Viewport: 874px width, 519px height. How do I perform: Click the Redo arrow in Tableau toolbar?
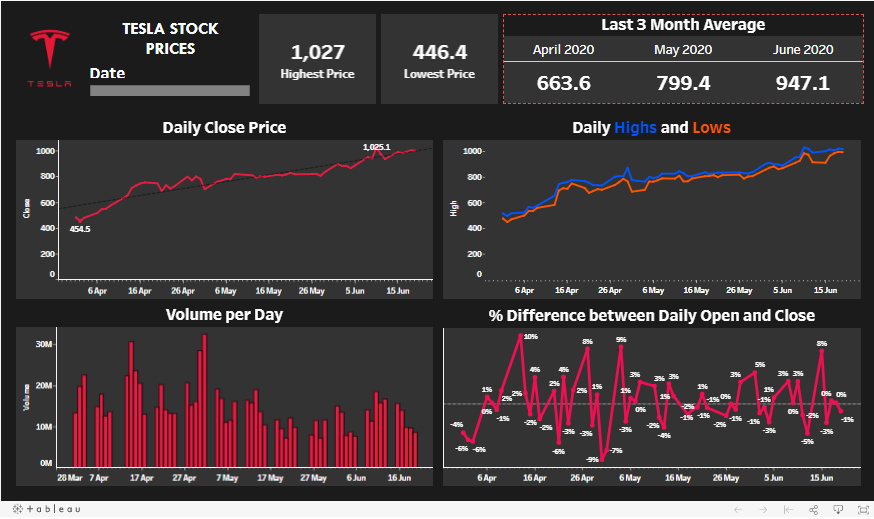pyautogui.click(x=763, y=510)
